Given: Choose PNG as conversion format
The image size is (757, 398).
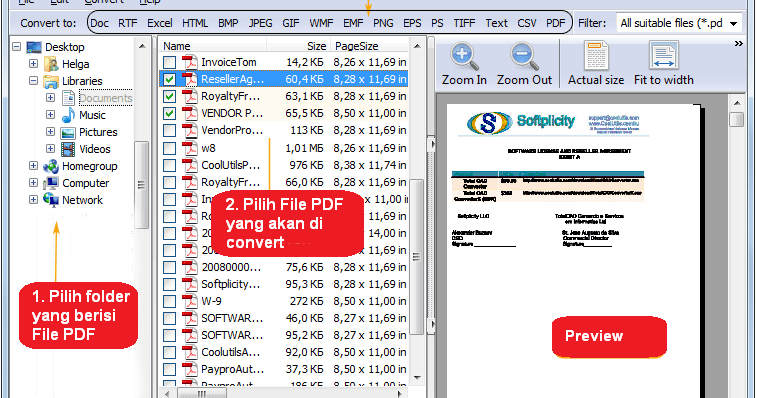Looking at the screenshot, I should point(383,23).
